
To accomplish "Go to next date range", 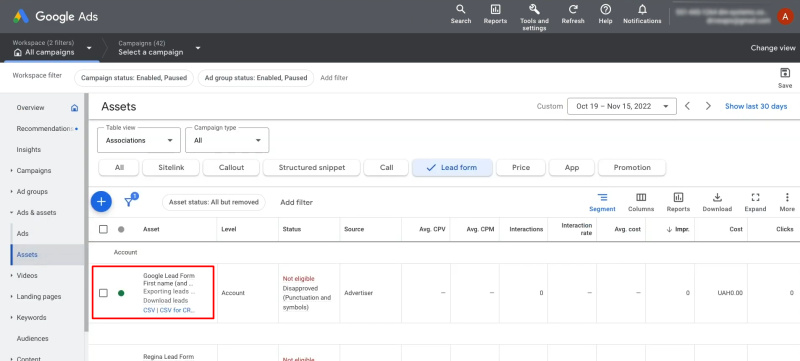I will point(708,106).
